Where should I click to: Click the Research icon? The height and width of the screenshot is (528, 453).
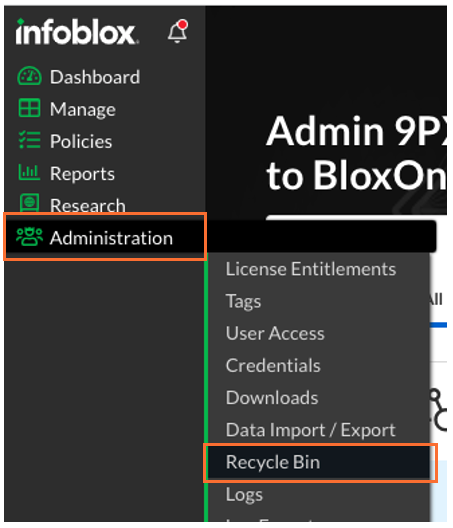pos(29,203)
